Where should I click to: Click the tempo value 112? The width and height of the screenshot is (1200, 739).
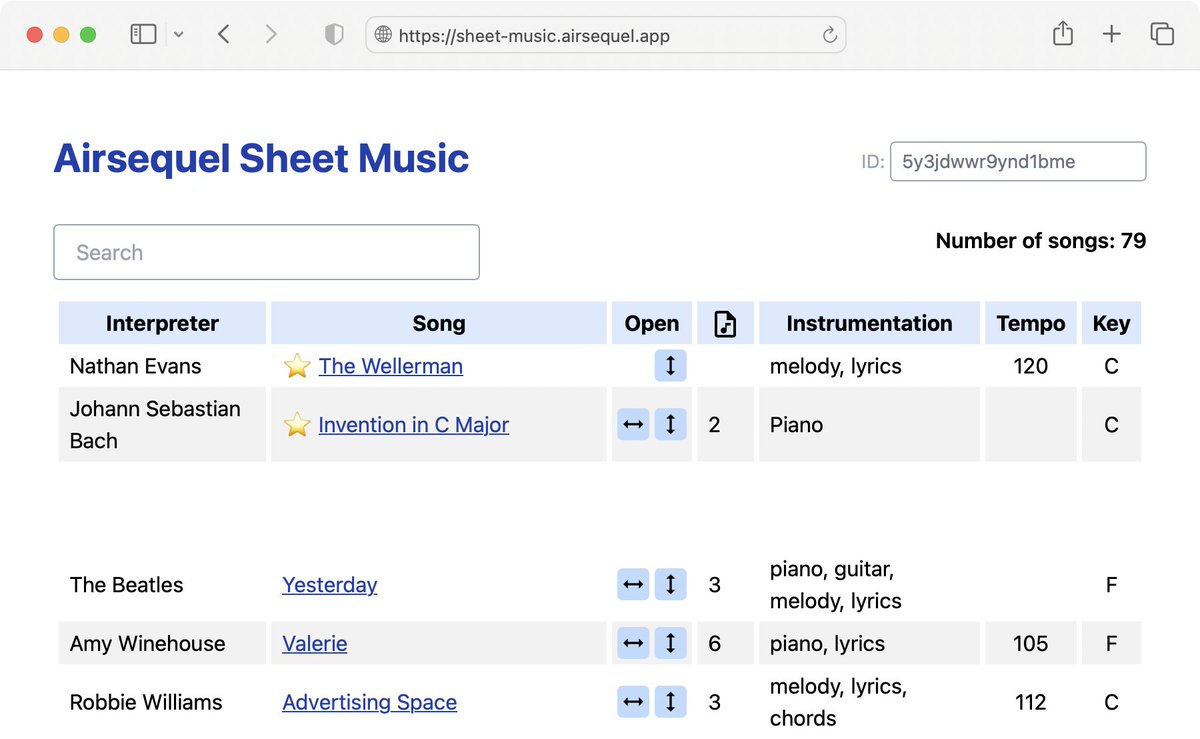pos(1031,702)
